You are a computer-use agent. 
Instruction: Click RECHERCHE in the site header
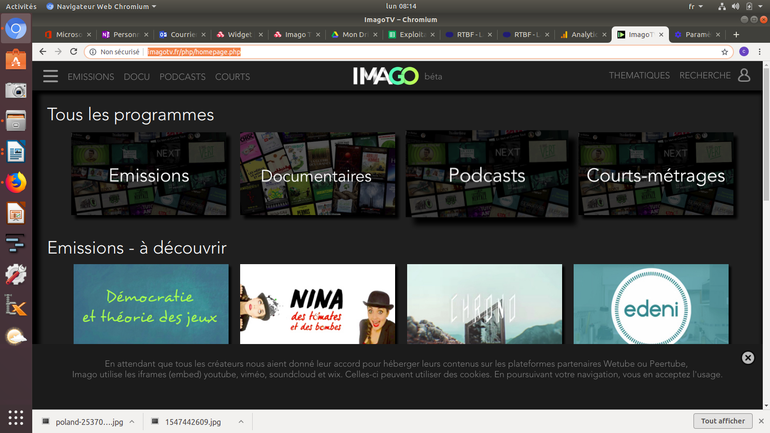click(x=705, y=76)
